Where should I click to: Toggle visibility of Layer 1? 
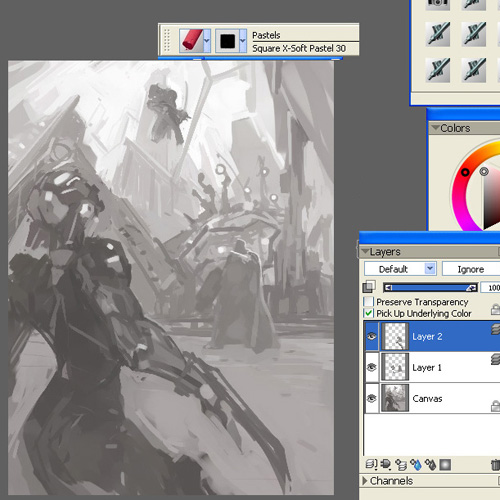pos(372,367)
